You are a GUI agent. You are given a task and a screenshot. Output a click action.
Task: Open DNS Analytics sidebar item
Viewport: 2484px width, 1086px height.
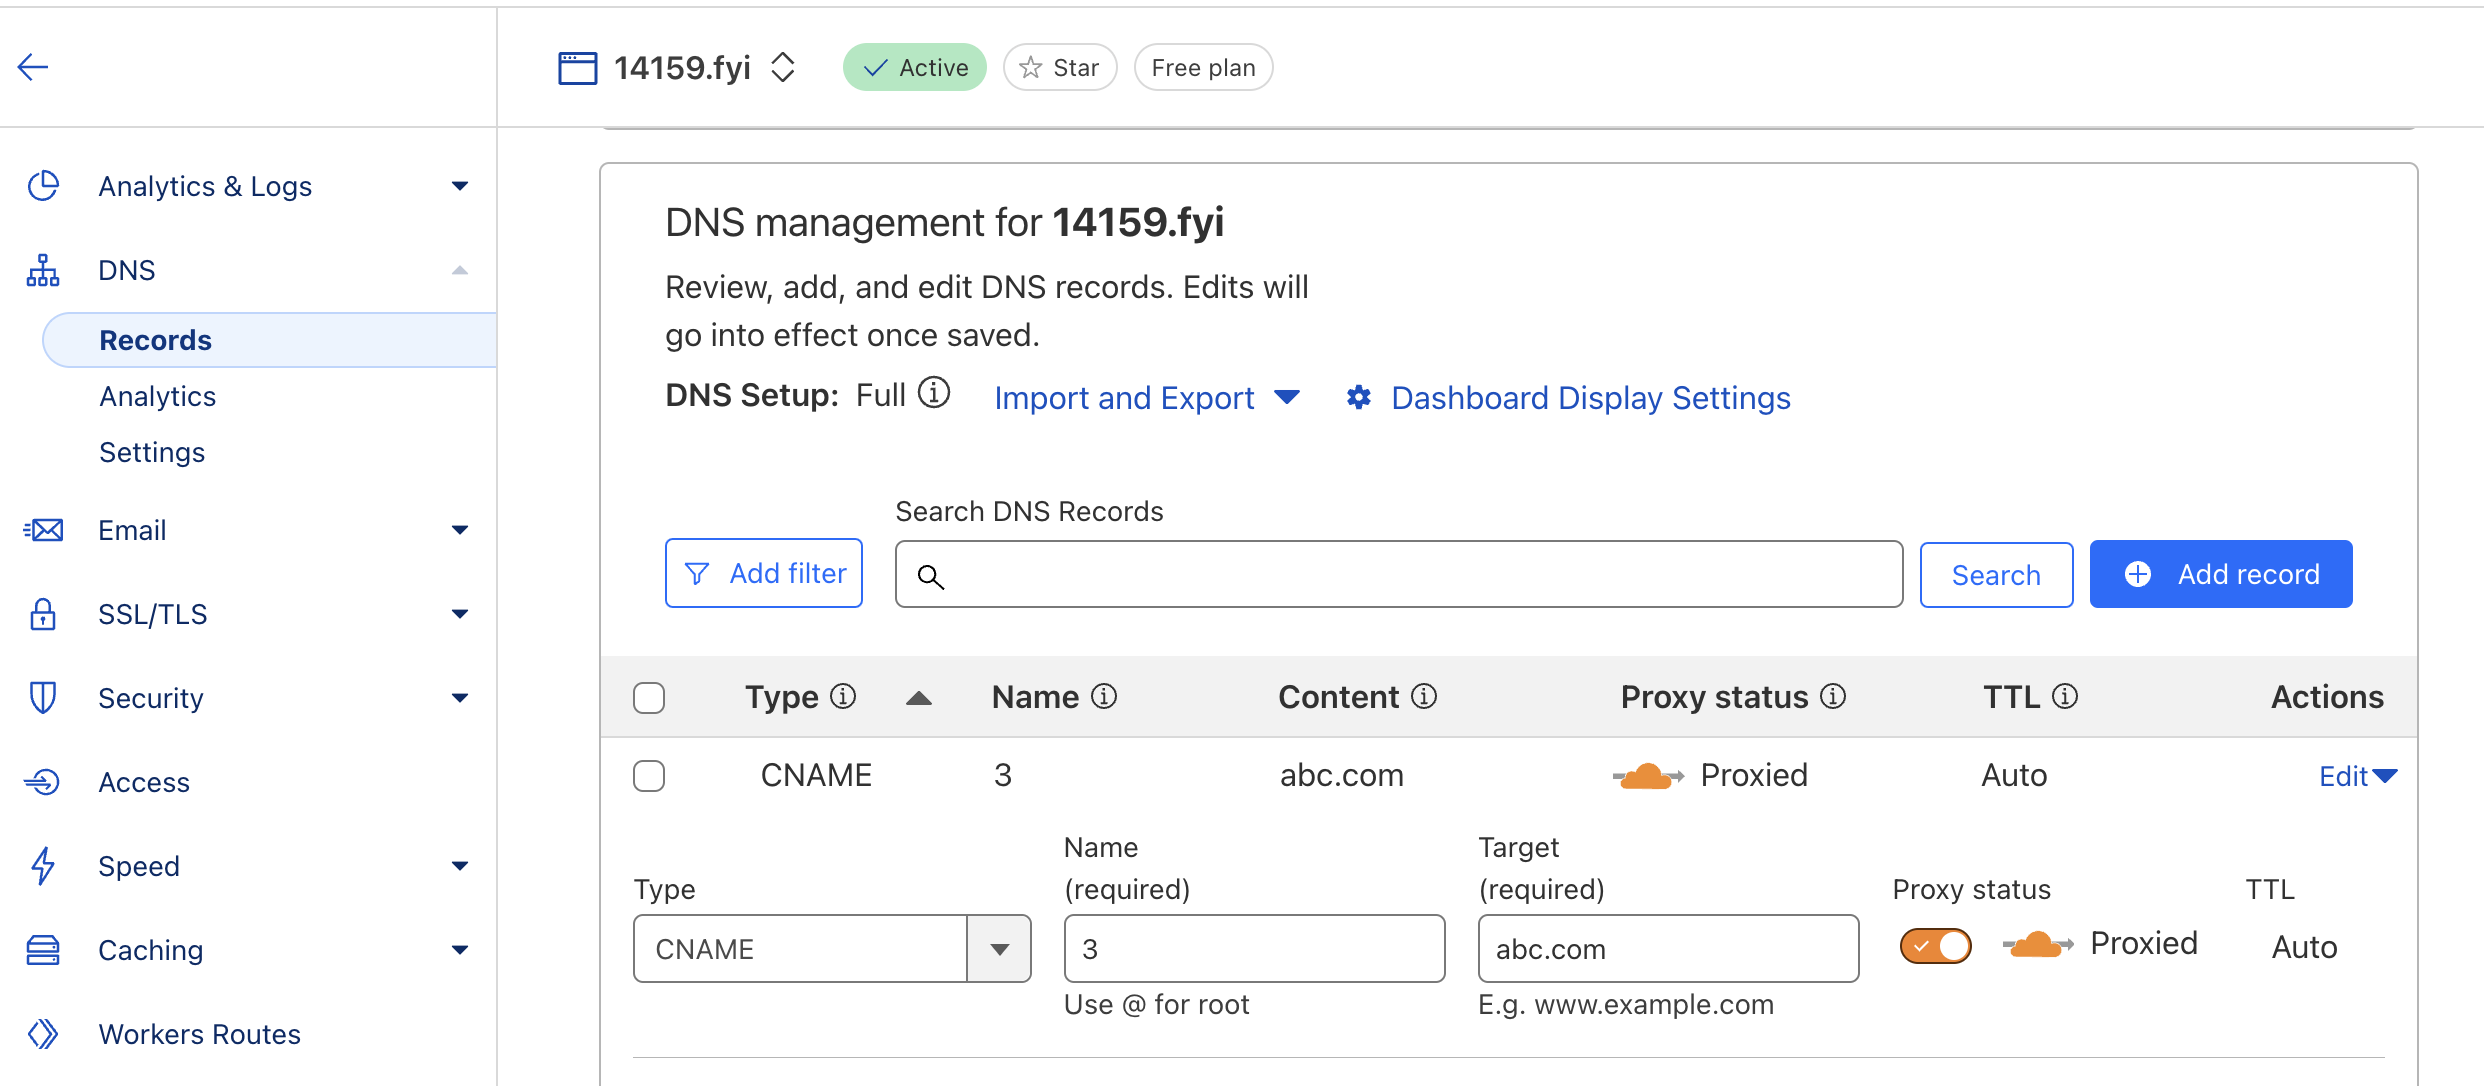click(158, 396)
